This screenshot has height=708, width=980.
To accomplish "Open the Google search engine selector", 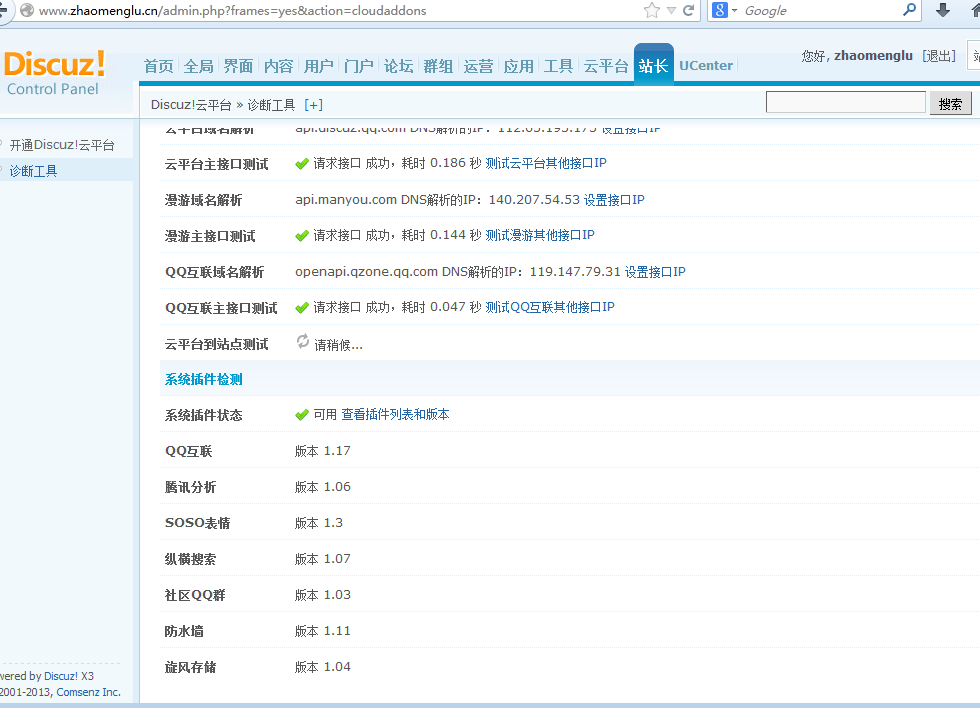I will coord(724,10).
